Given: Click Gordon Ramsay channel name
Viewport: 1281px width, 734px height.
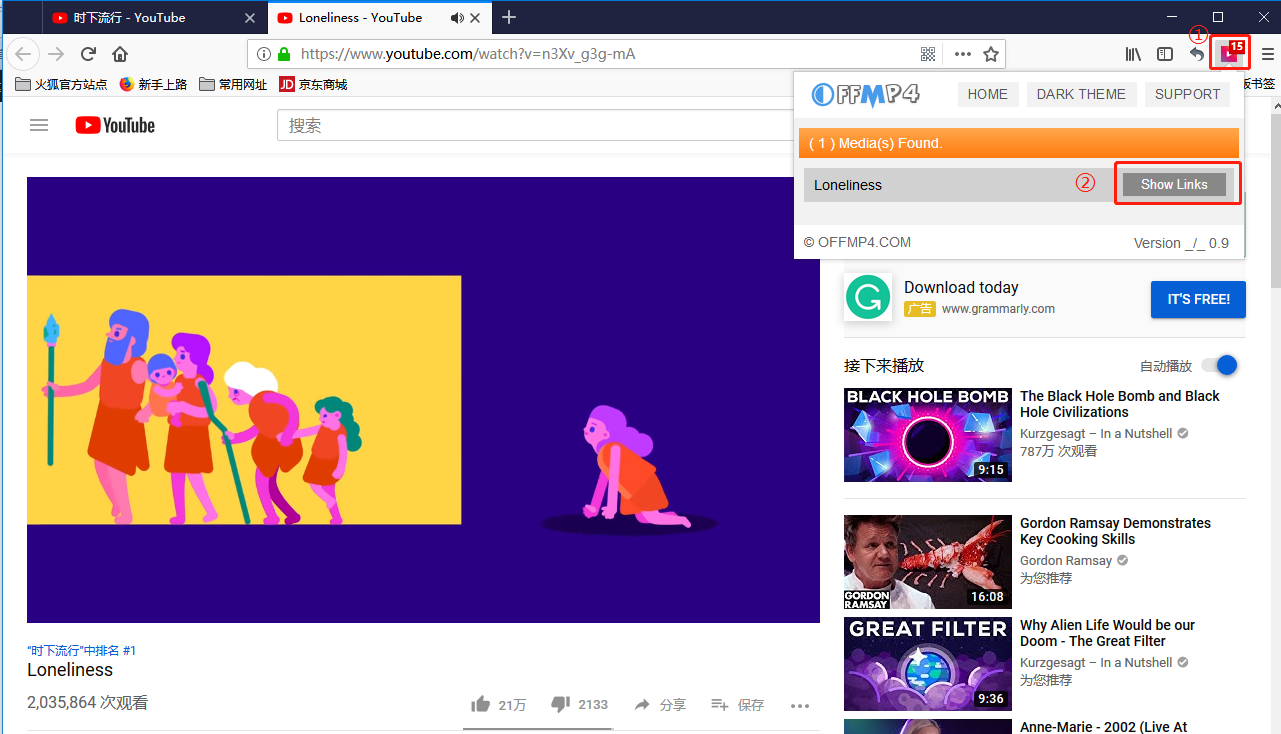Looking at the screenshot, I should [x=1066, y=561].
